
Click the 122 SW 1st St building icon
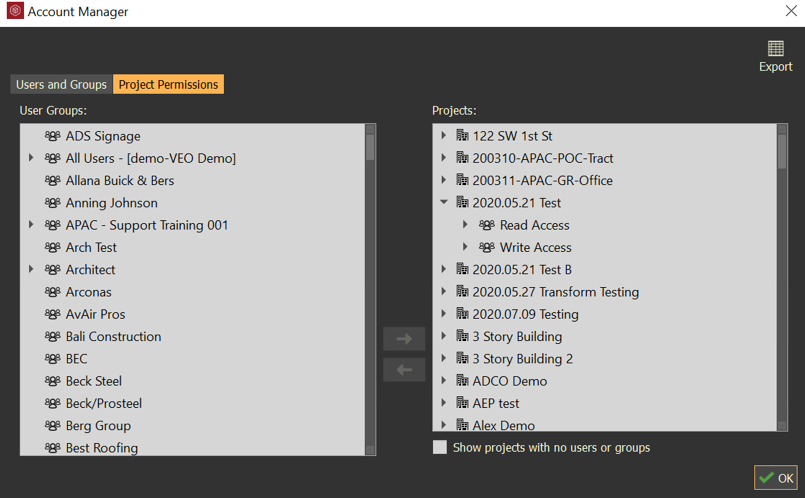click(462, 136)
